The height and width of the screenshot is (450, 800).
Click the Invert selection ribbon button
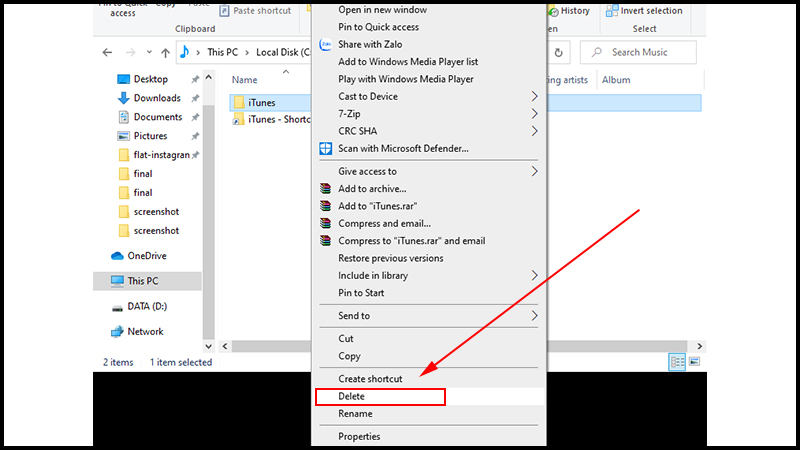click(644, 11)
